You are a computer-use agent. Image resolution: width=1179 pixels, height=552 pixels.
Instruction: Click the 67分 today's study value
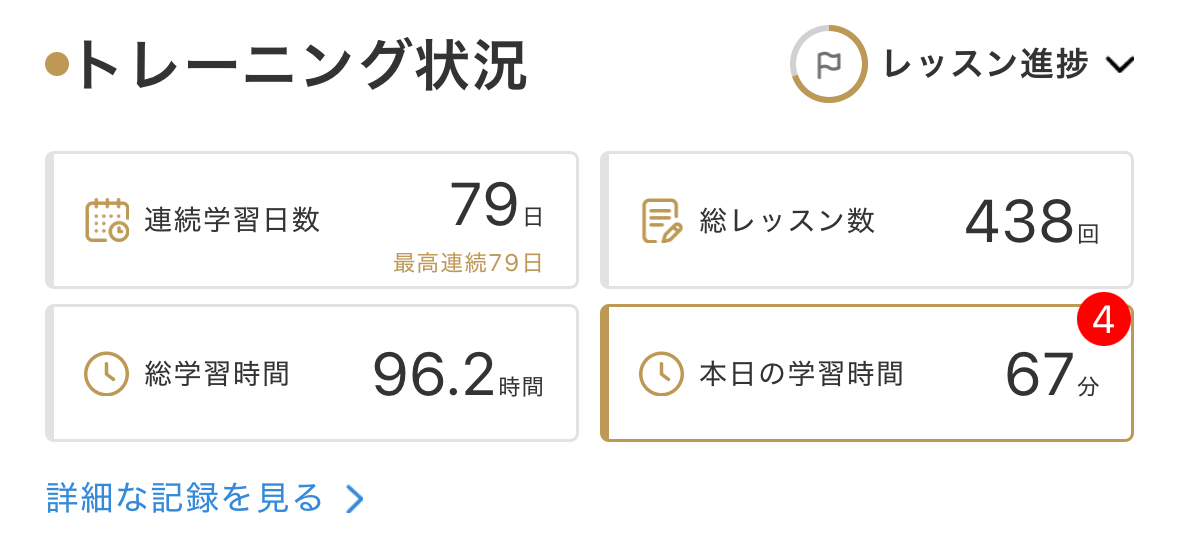click(x=1052, y=375)
